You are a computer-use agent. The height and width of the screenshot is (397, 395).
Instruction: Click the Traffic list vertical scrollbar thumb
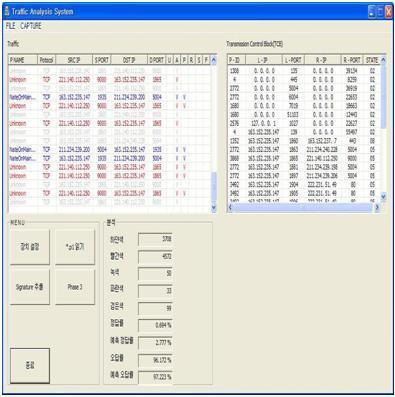point(214,187)
